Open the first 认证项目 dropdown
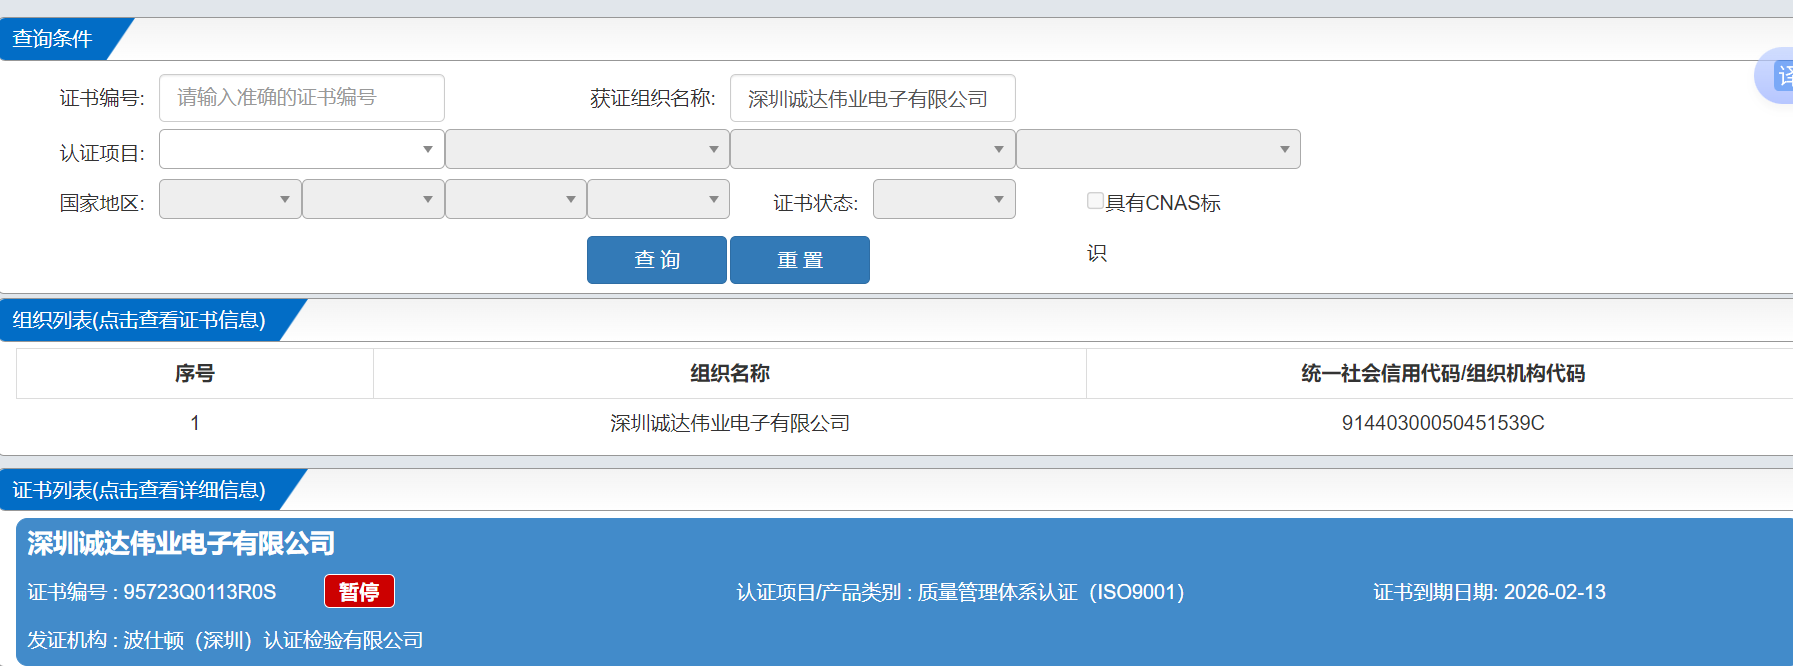The width and height of the screenshot is (1793, 666). click(301, 149)
